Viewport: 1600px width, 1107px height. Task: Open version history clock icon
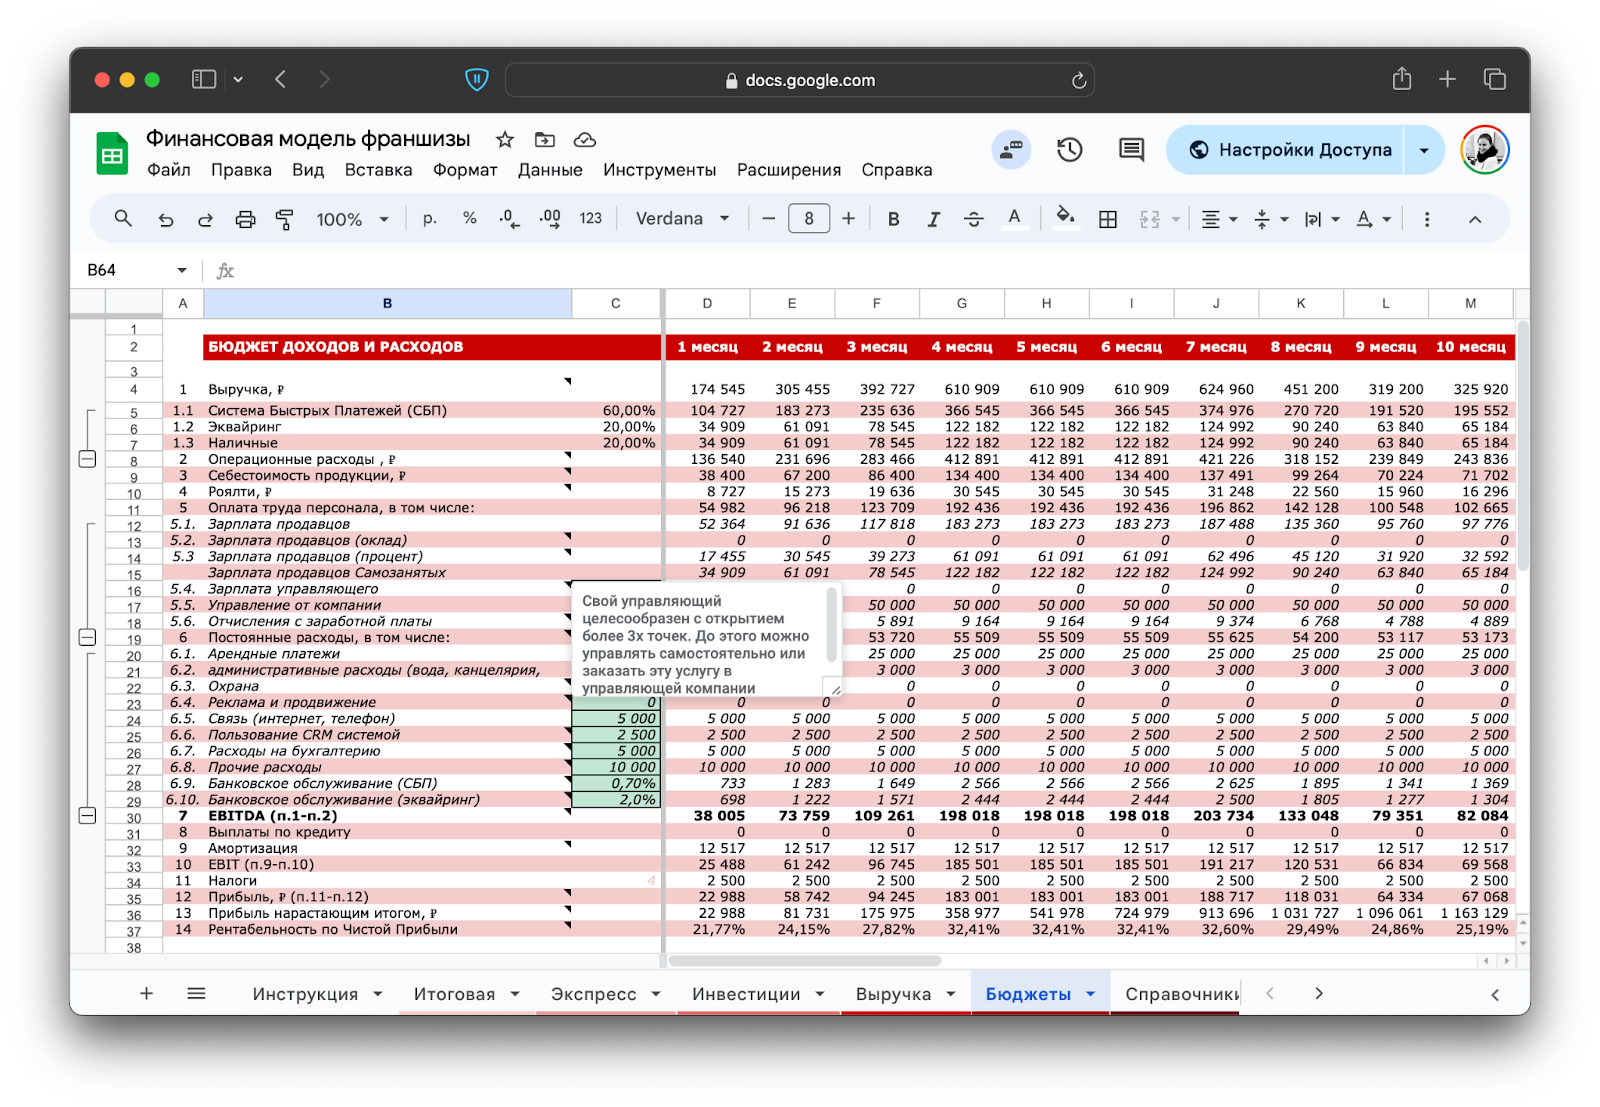click(x=1069, y=150)
